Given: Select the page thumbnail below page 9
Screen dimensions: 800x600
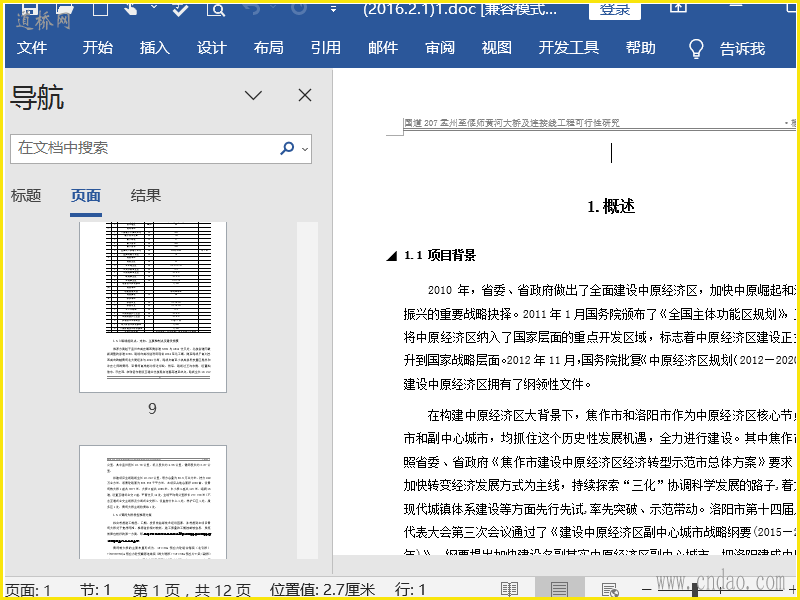Looking at the screenshot, I should 153,502.
